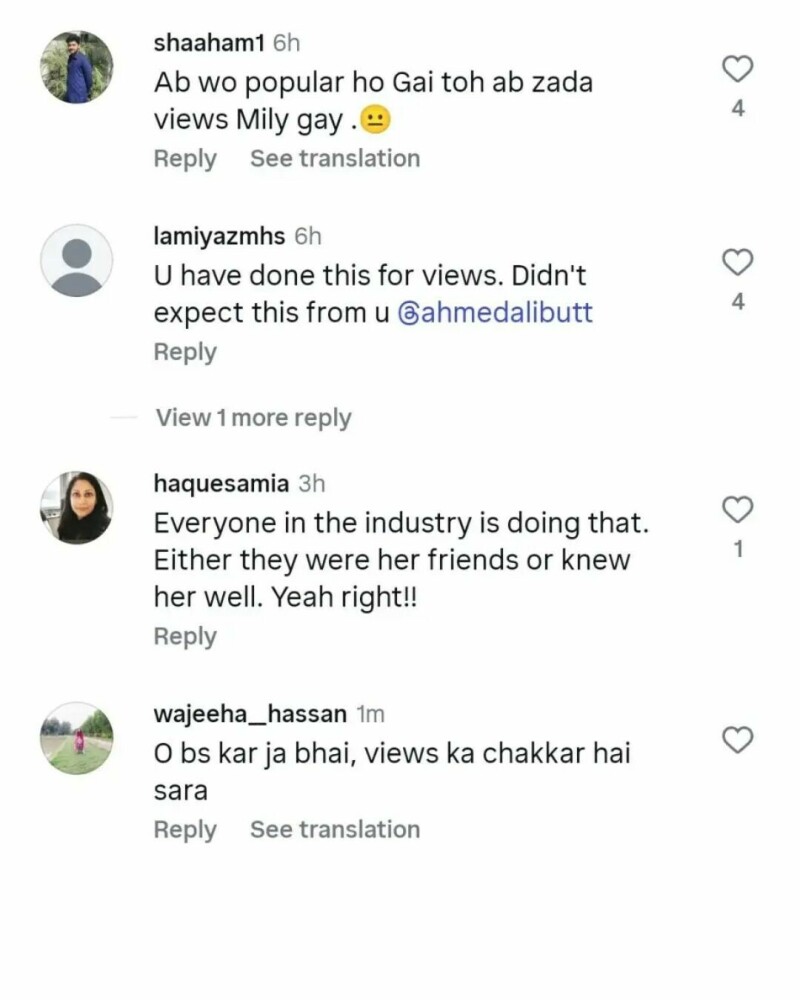Reply to haquesamia's comment

point(185,637)
